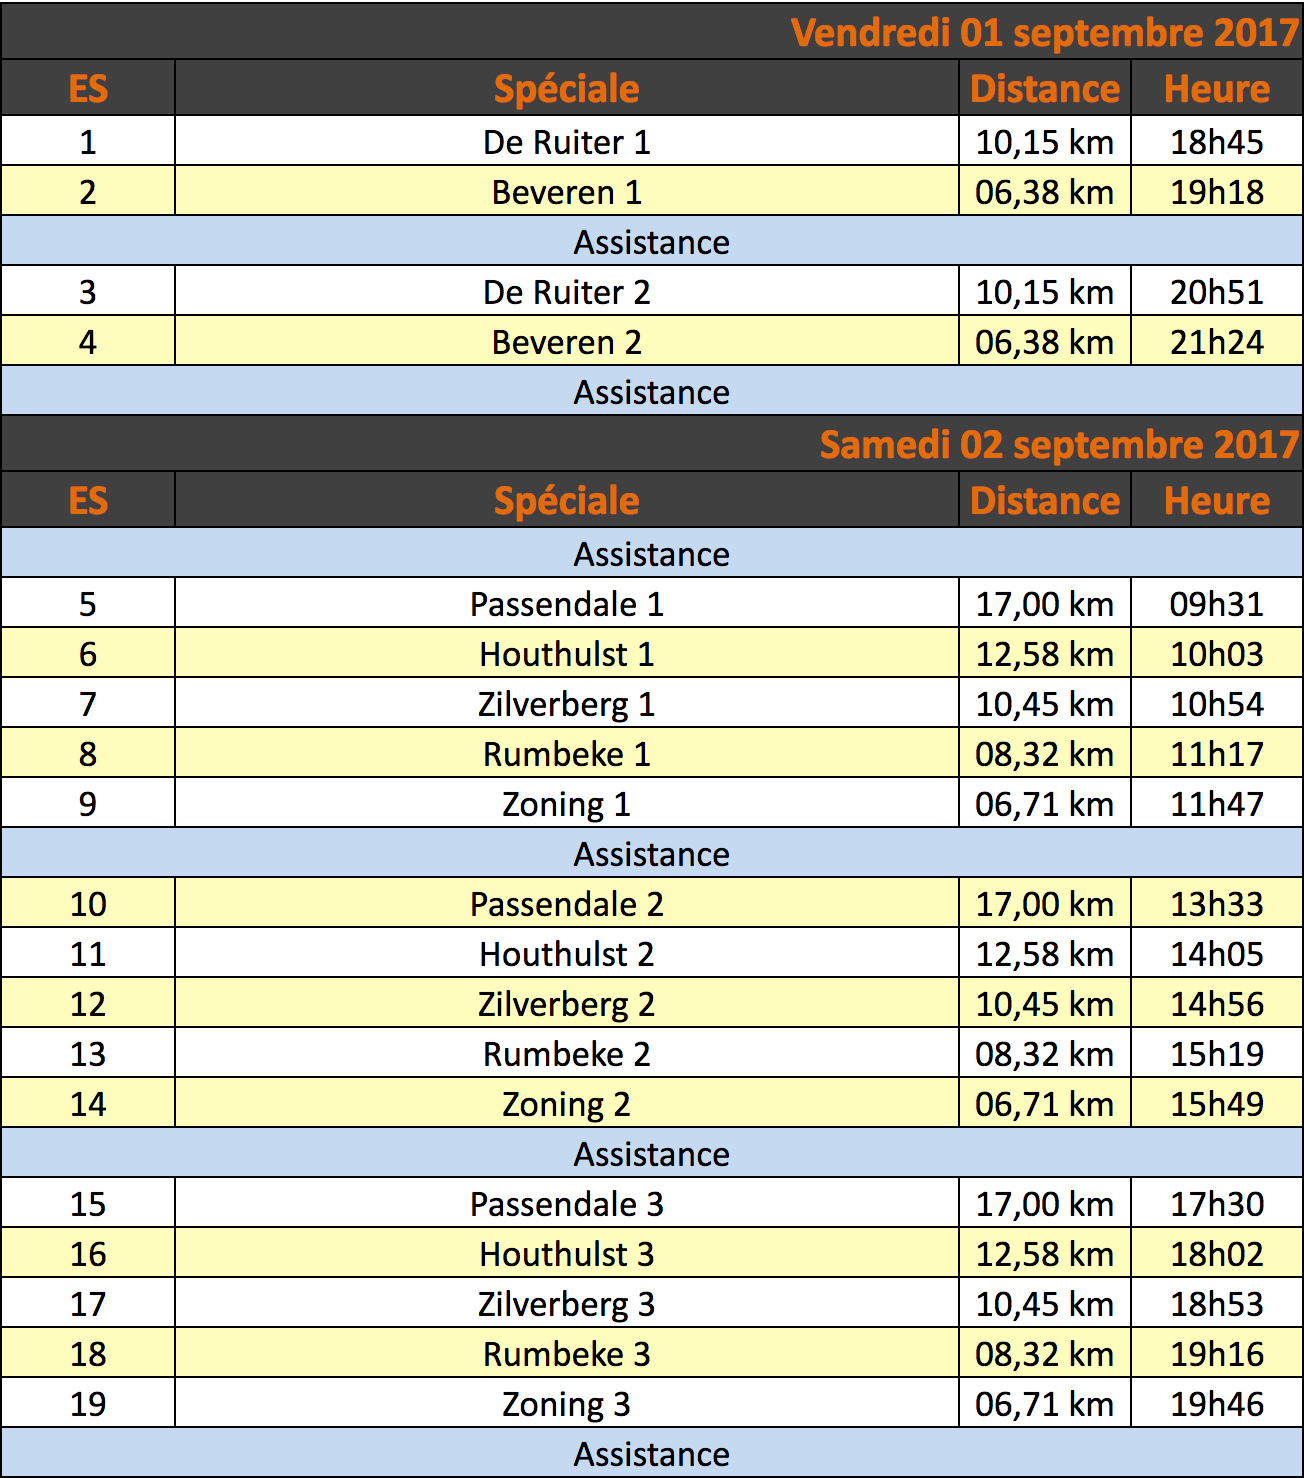Select the Zoning 1 row
The height and width of the screenshot is (1478, 1304).
coord(652,803)
